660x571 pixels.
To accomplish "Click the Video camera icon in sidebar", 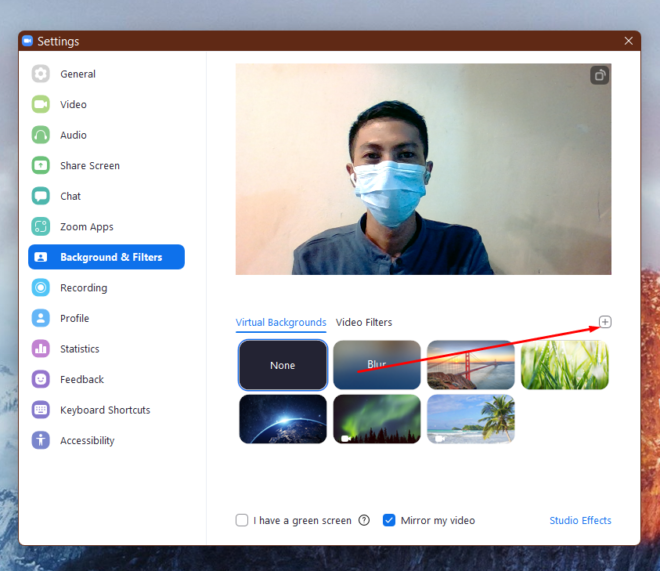I will (x=41, y=104).
